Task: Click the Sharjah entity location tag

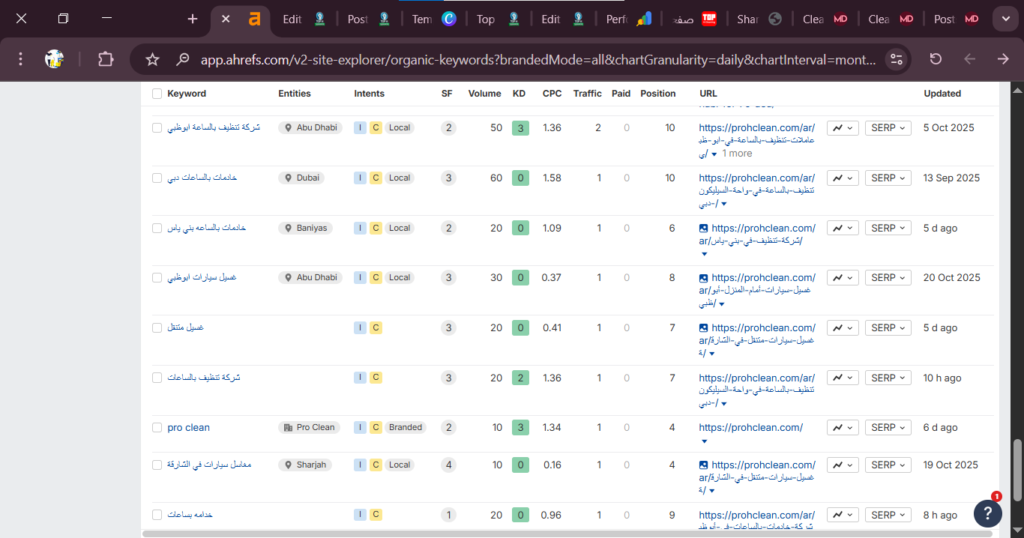Action: (x=311, y=465)
